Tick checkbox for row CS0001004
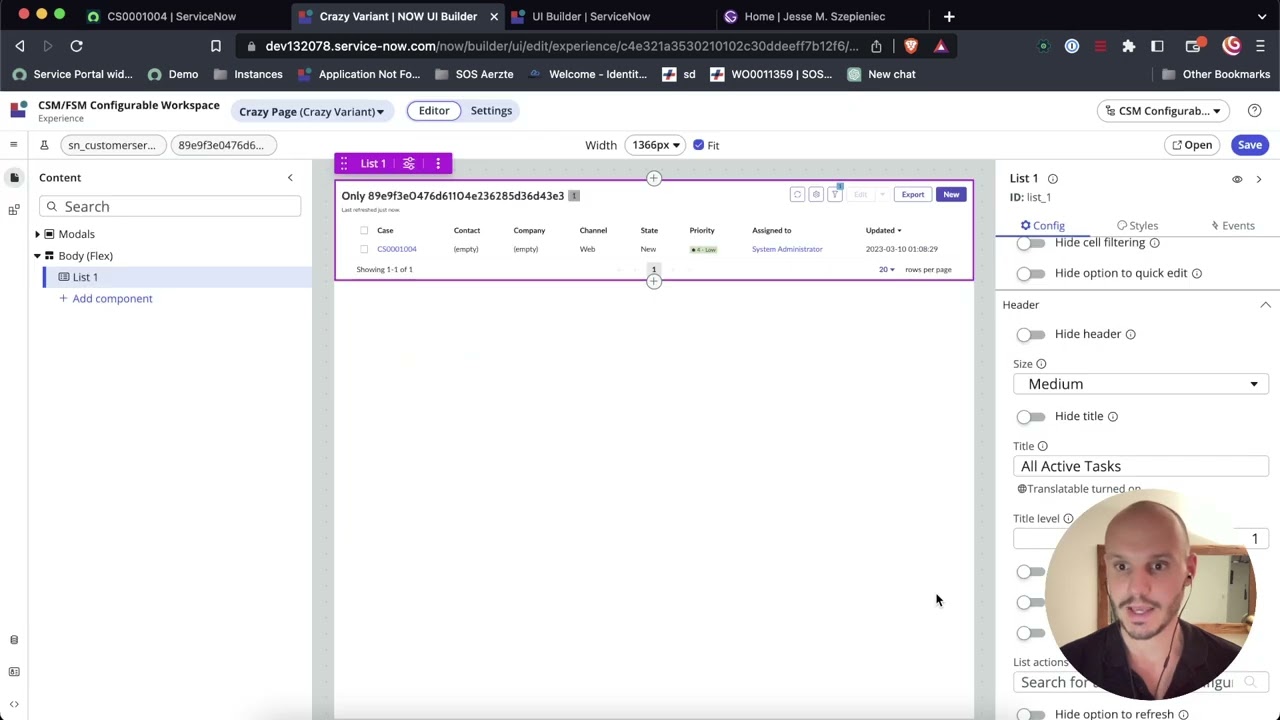Screen dimensions: 1280x720 coord(364,249)
